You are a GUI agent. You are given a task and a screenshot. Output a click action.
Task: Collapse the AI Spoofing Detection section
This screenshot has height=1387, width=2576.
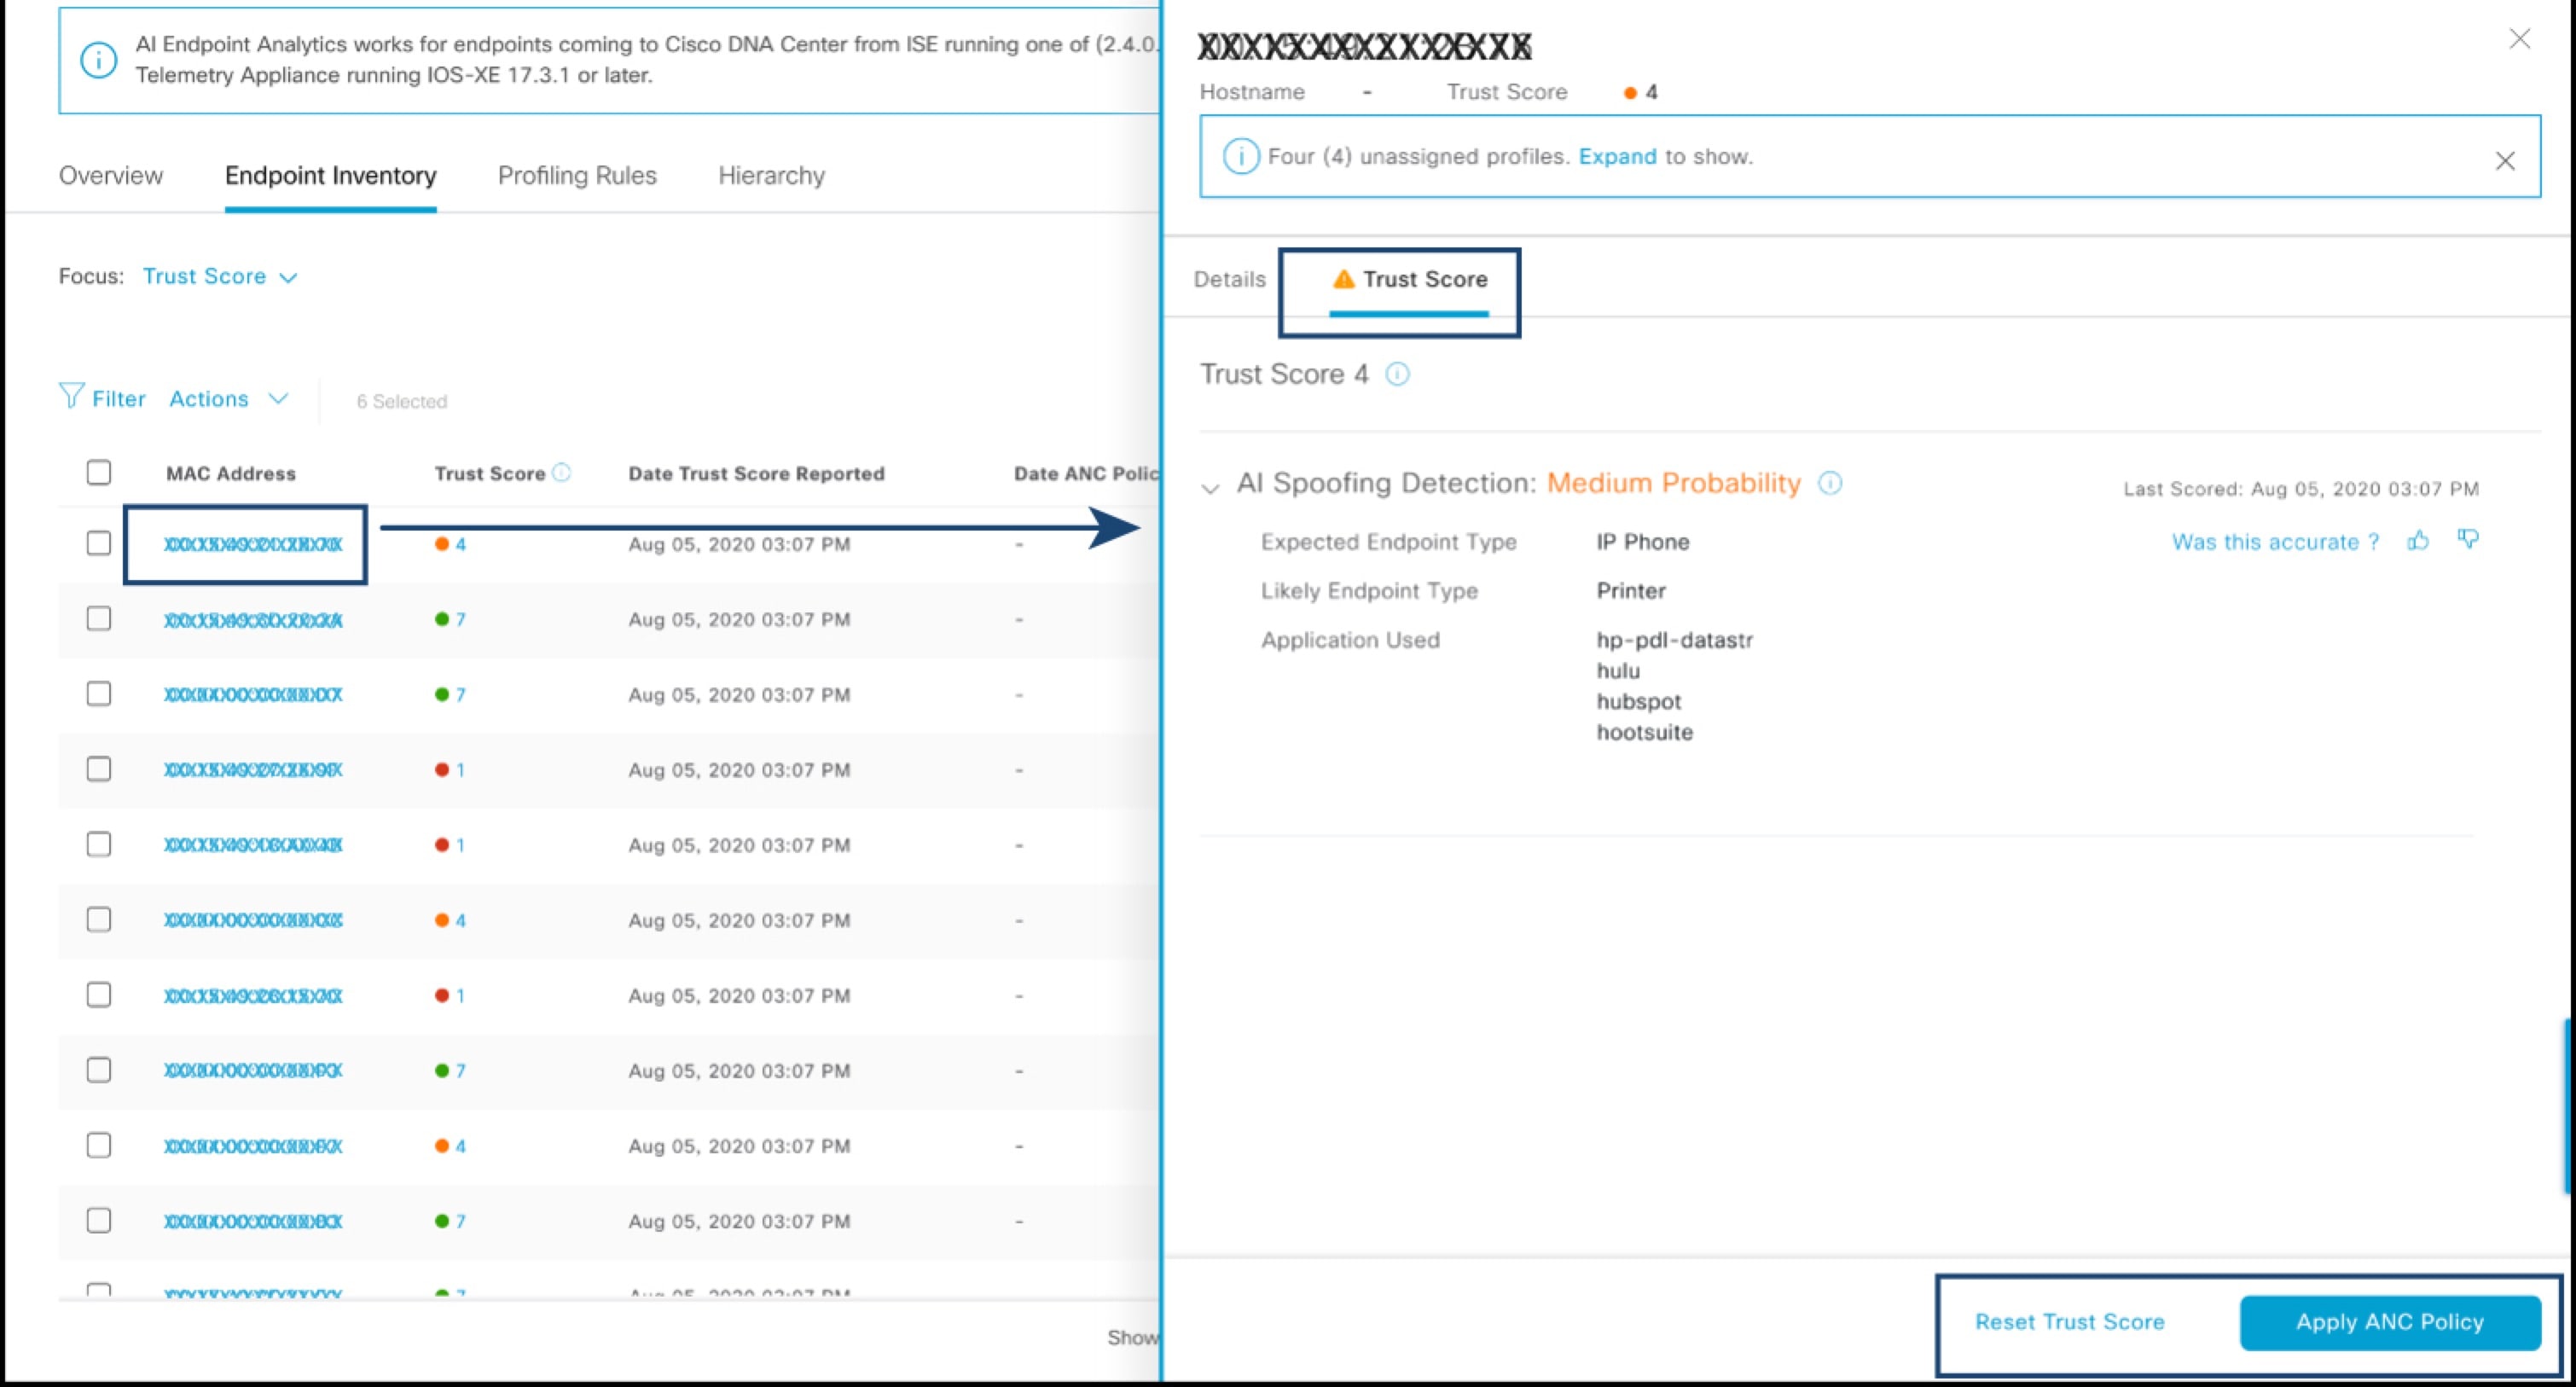1214,485
